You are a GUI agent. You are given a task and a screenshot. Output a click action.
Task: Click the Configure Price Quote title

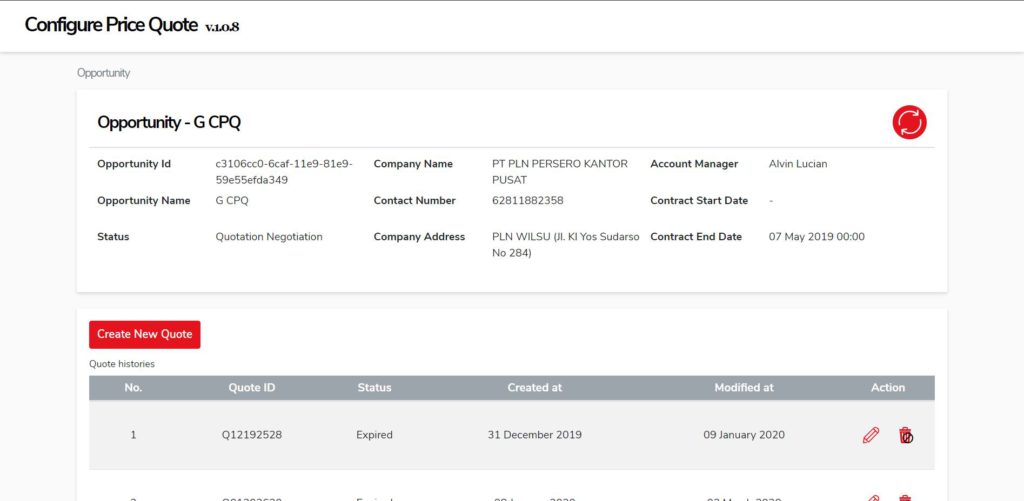click(x=111, y=25)
